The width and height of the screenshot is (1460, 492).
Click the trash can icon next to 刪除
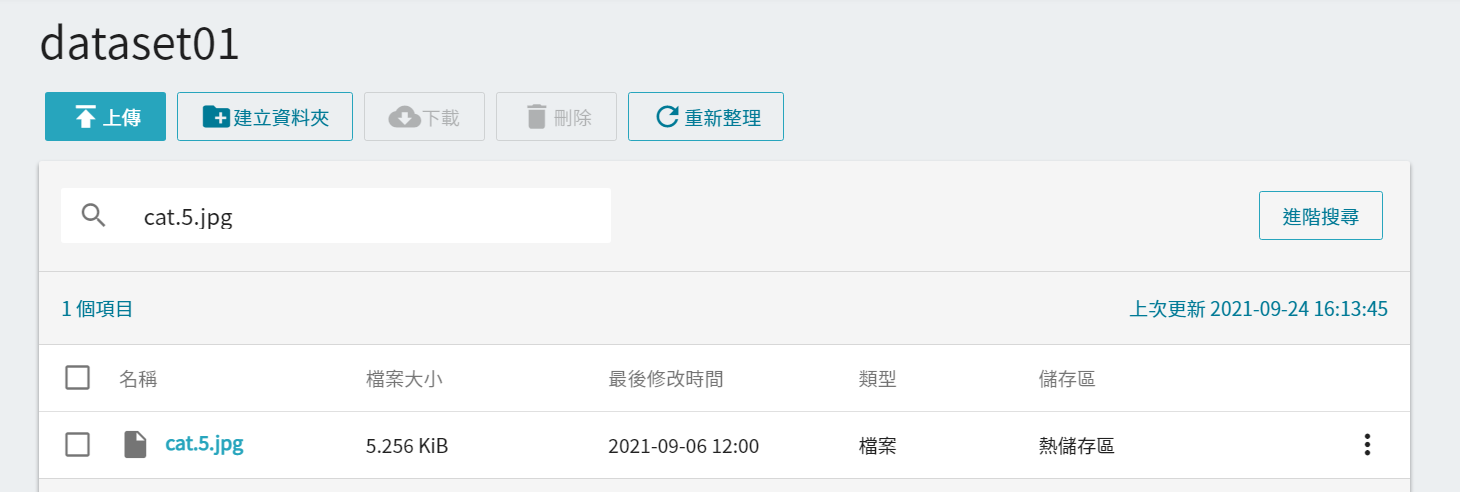(537, 117)
